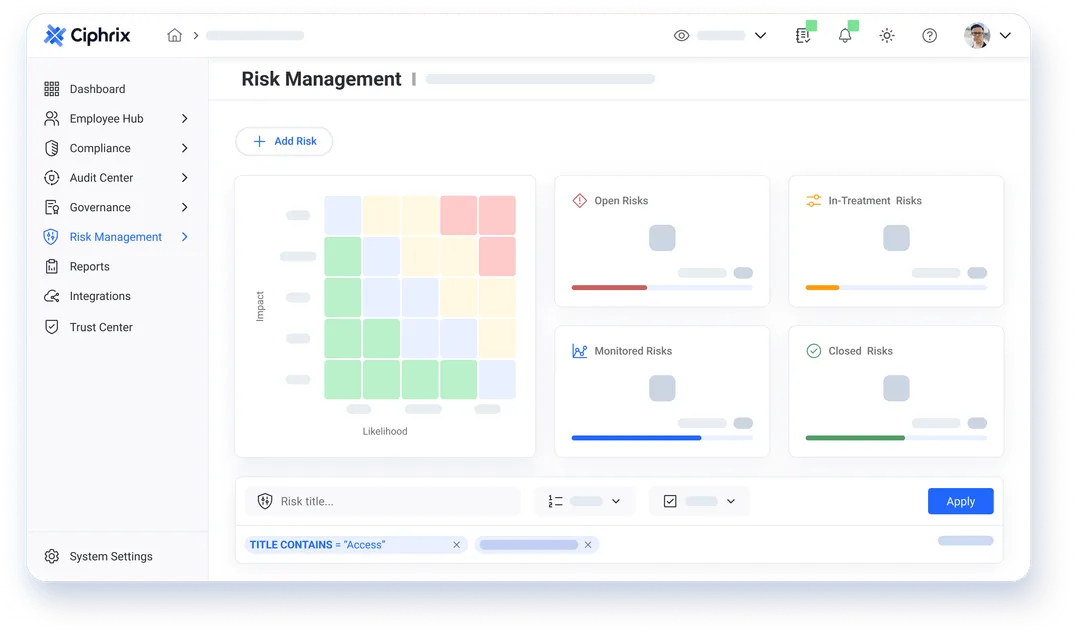Viewport: 1080px width, 641px height.
Task: Click the Closed Risks card title
Action: click(x=860, y=351)
